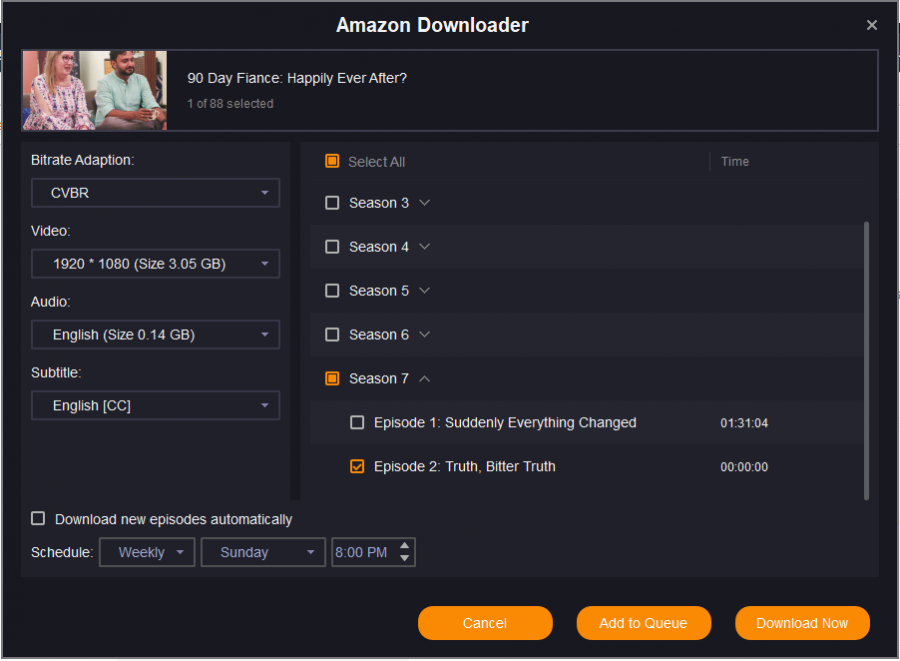Viewport: 900px width, 661px height.
Task: Select the Season 3 label
Action: click(x=379, y=203)
